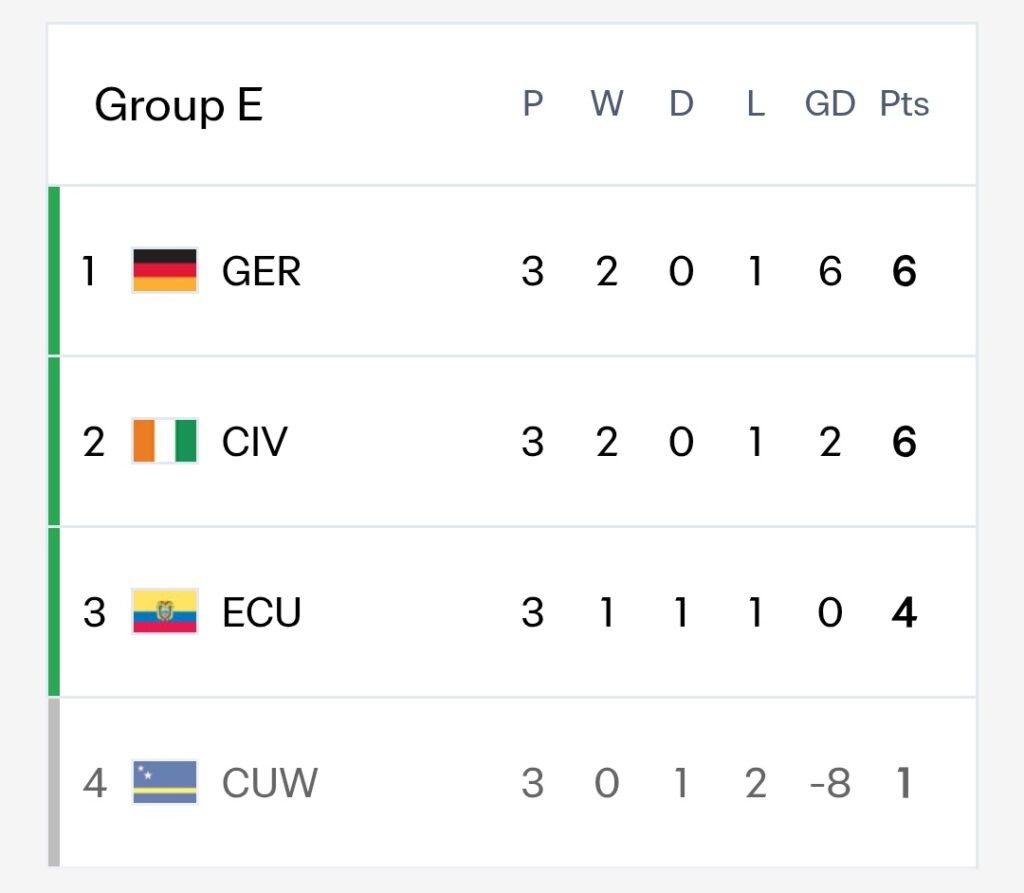Click the Group E heading
Screen dimensions: 1024x893
pos(179,105)
